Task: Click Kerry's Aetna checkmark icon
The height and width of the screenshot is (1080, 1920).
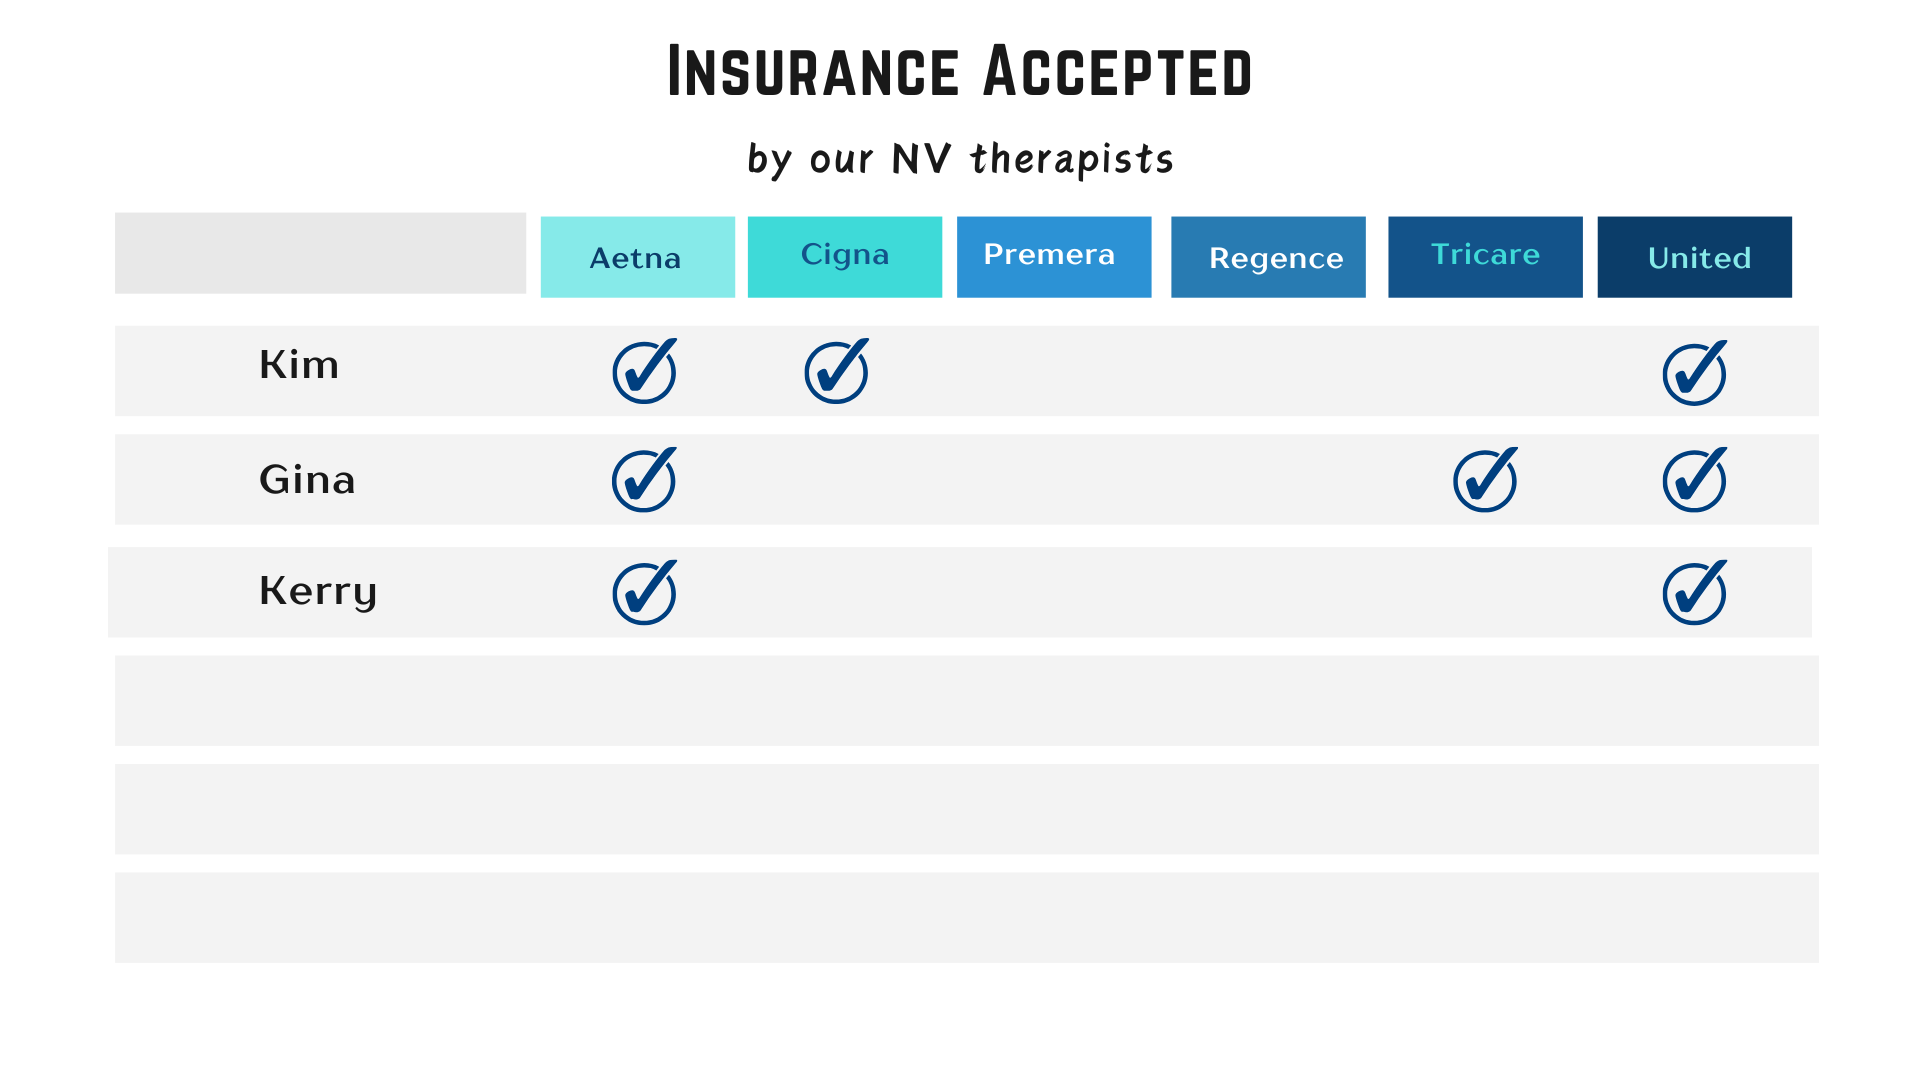Action: [645, 593]
